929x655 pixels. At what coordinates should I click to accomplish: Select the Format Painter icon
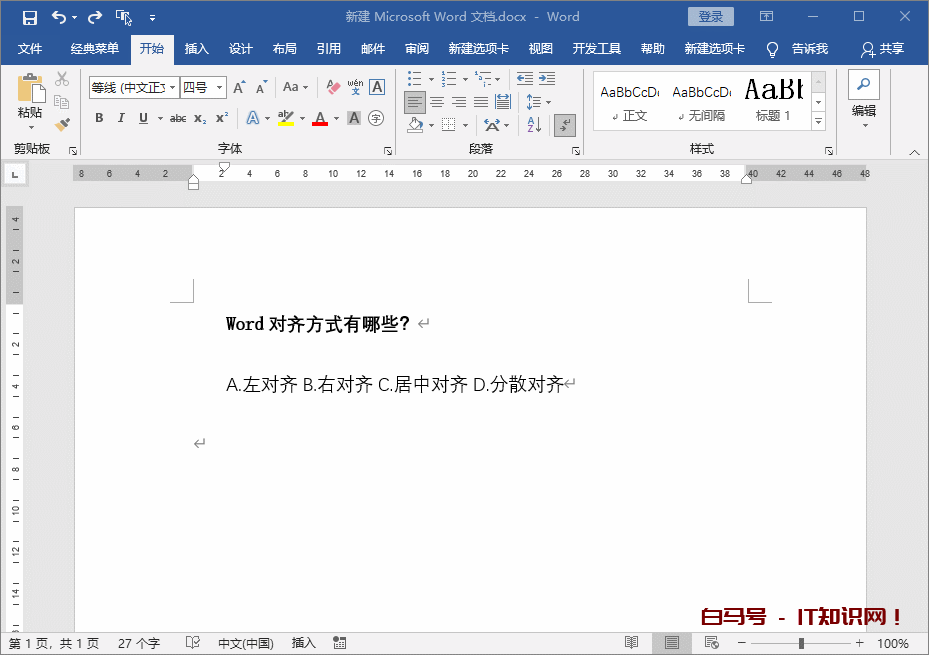coord(63,124)
